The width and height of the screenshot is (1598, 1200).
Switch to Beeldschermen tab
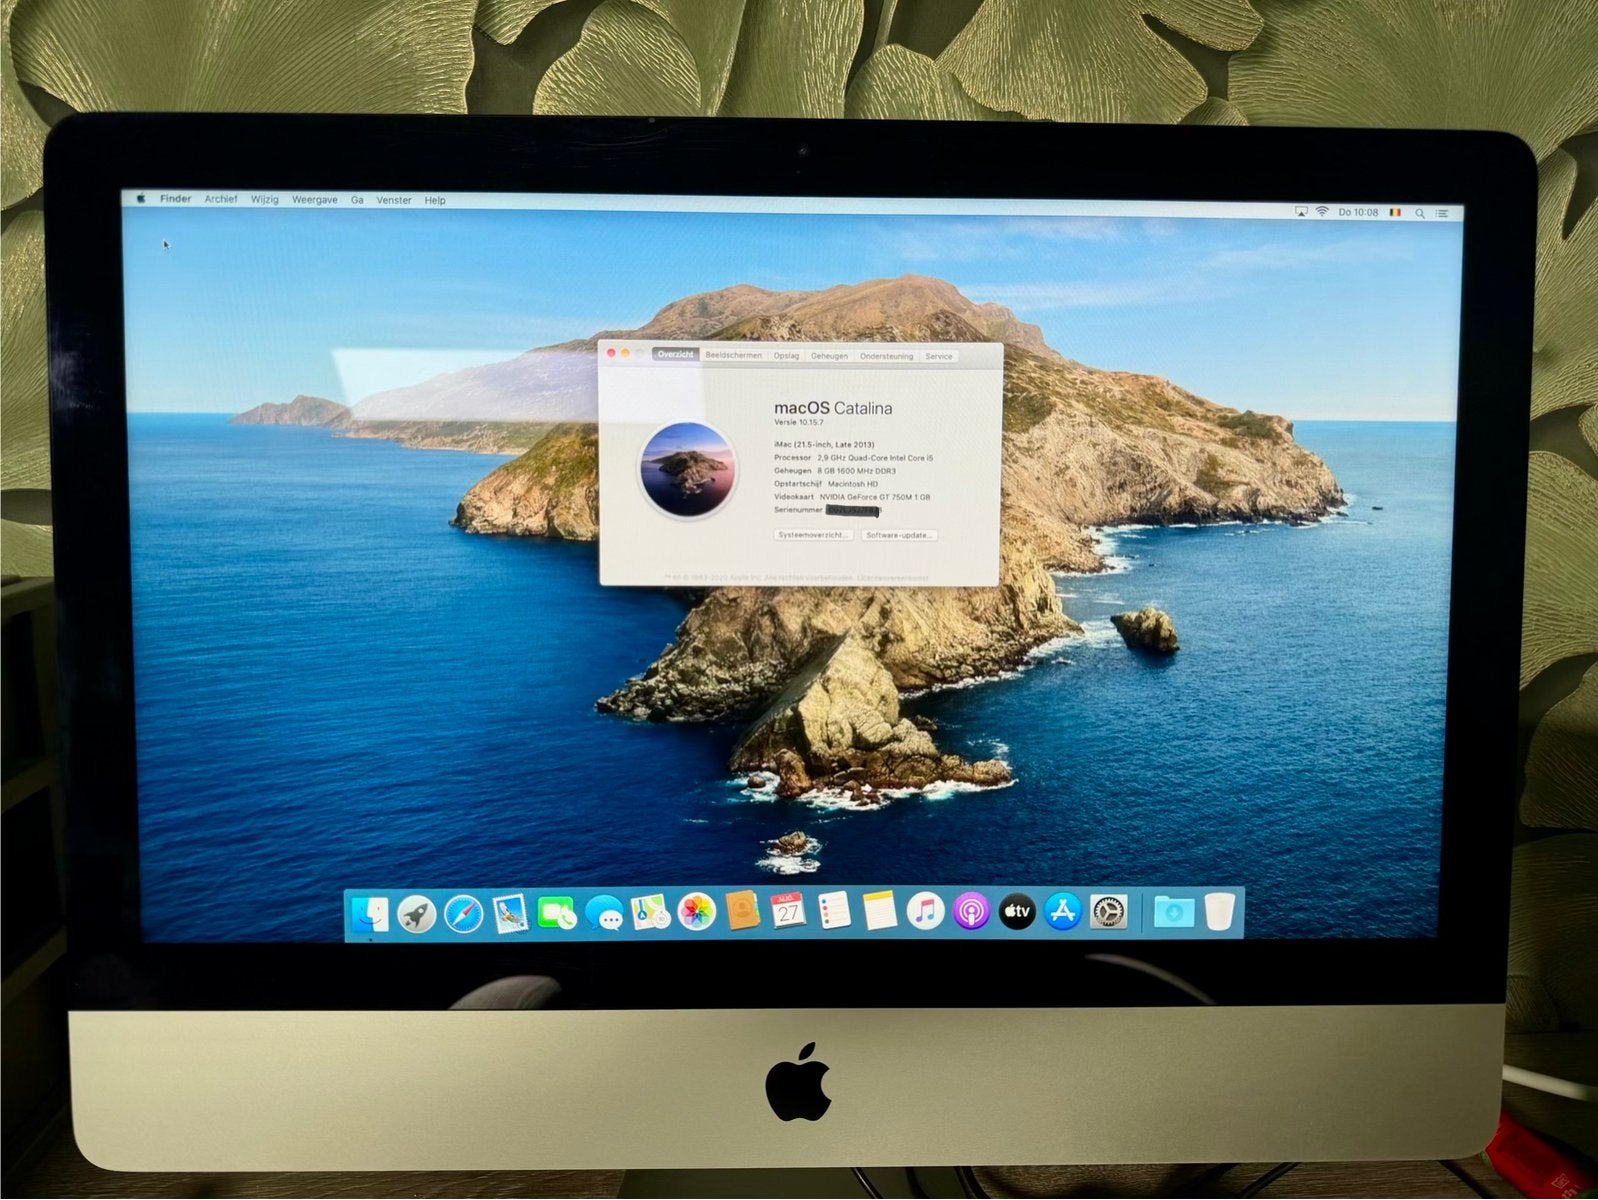(734, 355)
